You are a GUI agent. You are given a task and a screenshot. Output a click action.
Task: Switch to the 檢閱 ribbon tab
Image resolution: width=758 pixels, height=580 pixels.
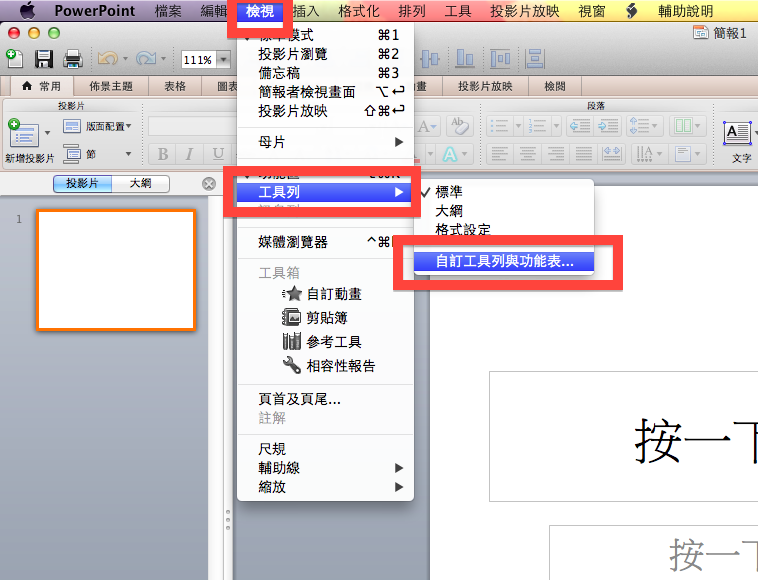click(554, 87)
